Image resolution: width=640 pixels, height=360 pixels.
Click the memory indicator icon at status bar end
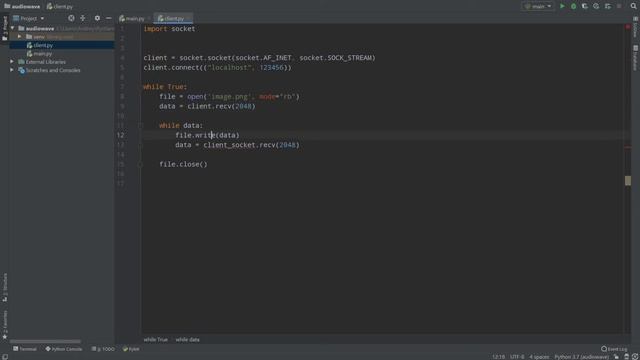[635, 357]
